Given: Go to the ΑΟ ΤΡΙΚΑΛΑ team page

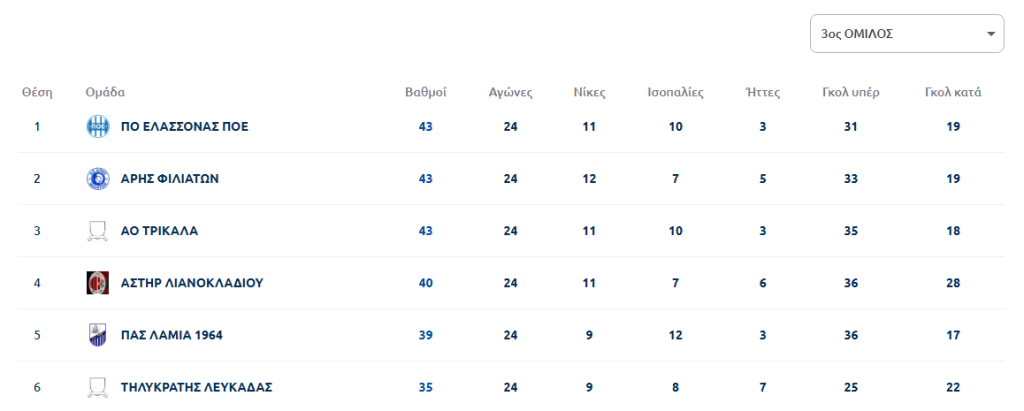Looking at the screenshot, I should click(x=159, y=231).
